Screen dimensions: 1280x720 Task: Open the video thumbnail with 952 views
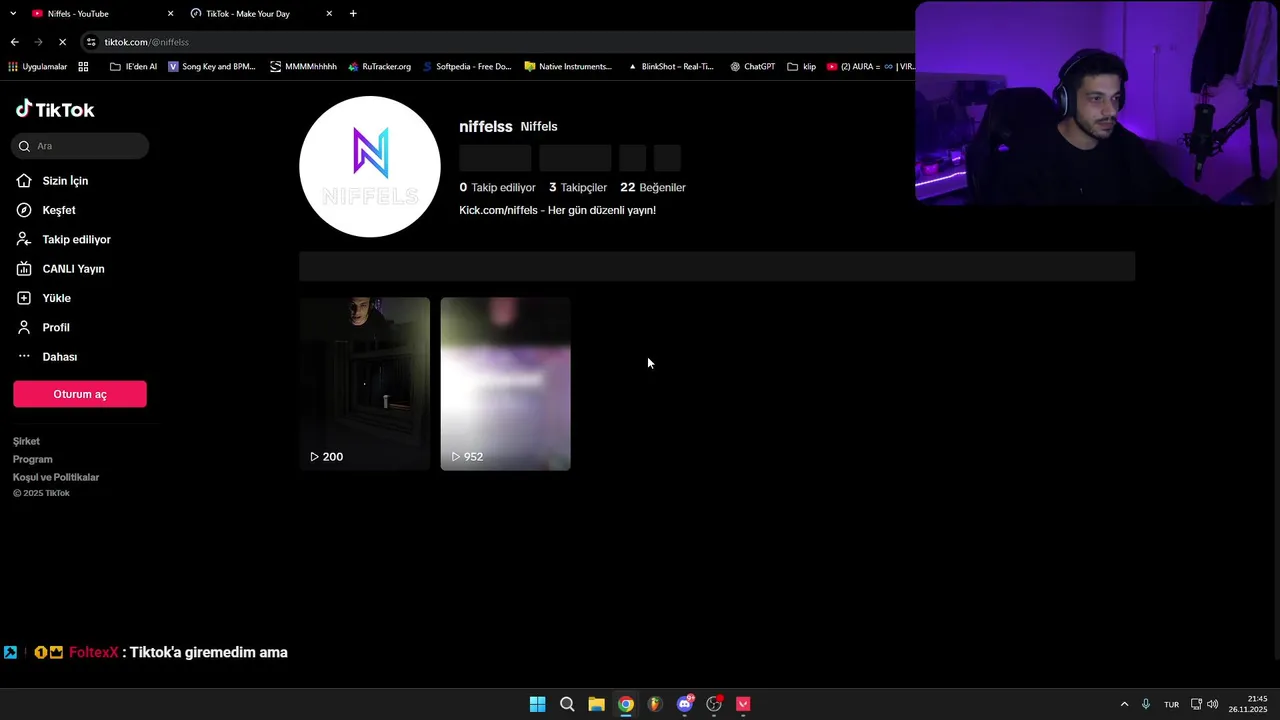tap(506, 384)
